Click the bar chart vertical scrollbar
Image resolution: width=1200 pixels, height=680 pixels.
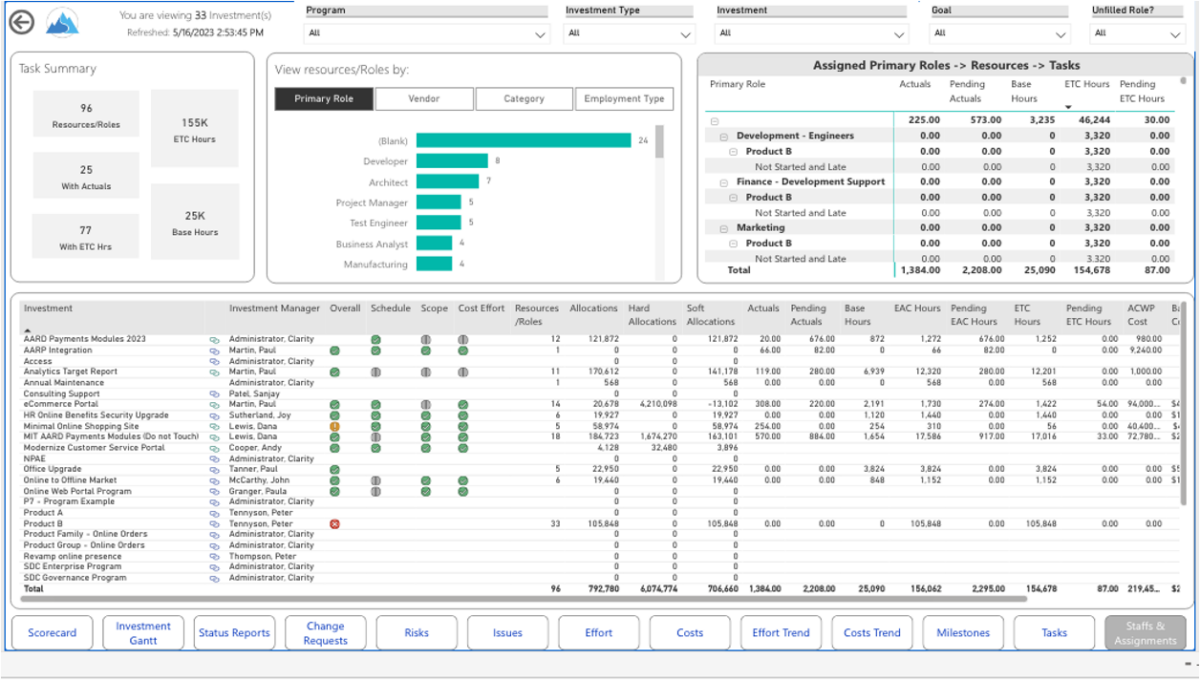(659, 141)
